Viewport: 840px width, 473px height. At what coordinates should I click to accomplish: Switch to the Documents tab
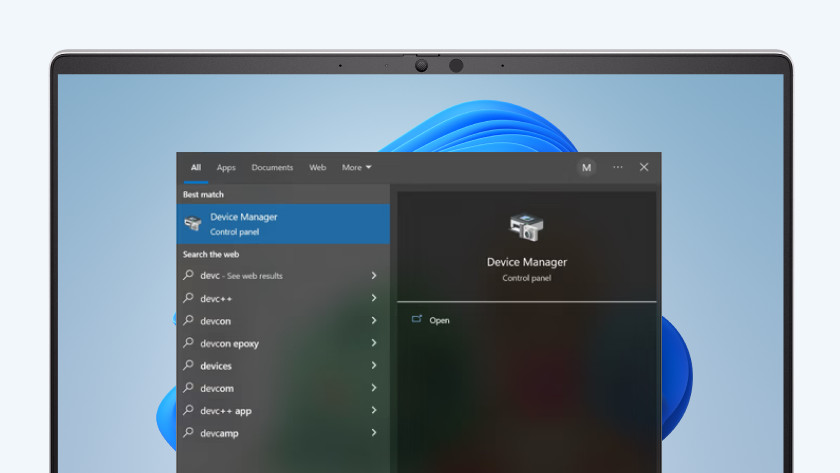[x=272, y=168]
